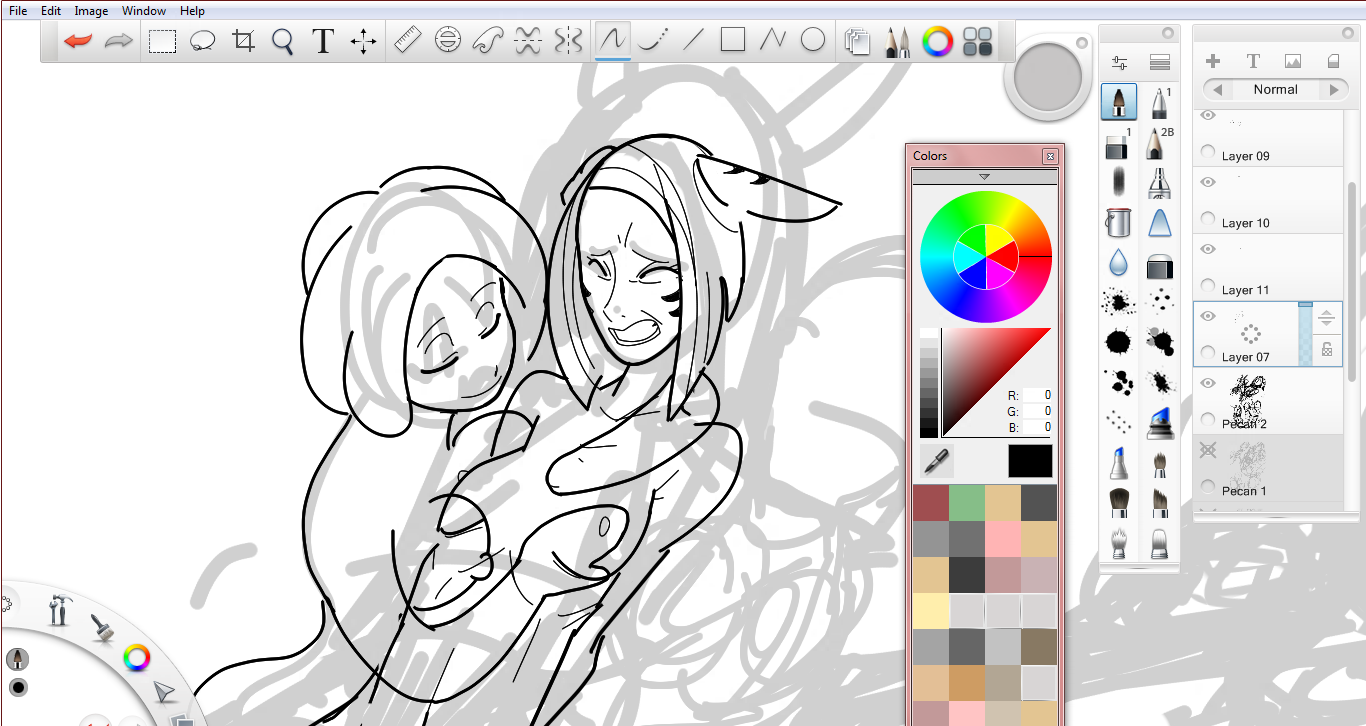Toggle horizontal symmetry in the toolbar
This screenshot has height=726, width=1366.
(528, 40)
